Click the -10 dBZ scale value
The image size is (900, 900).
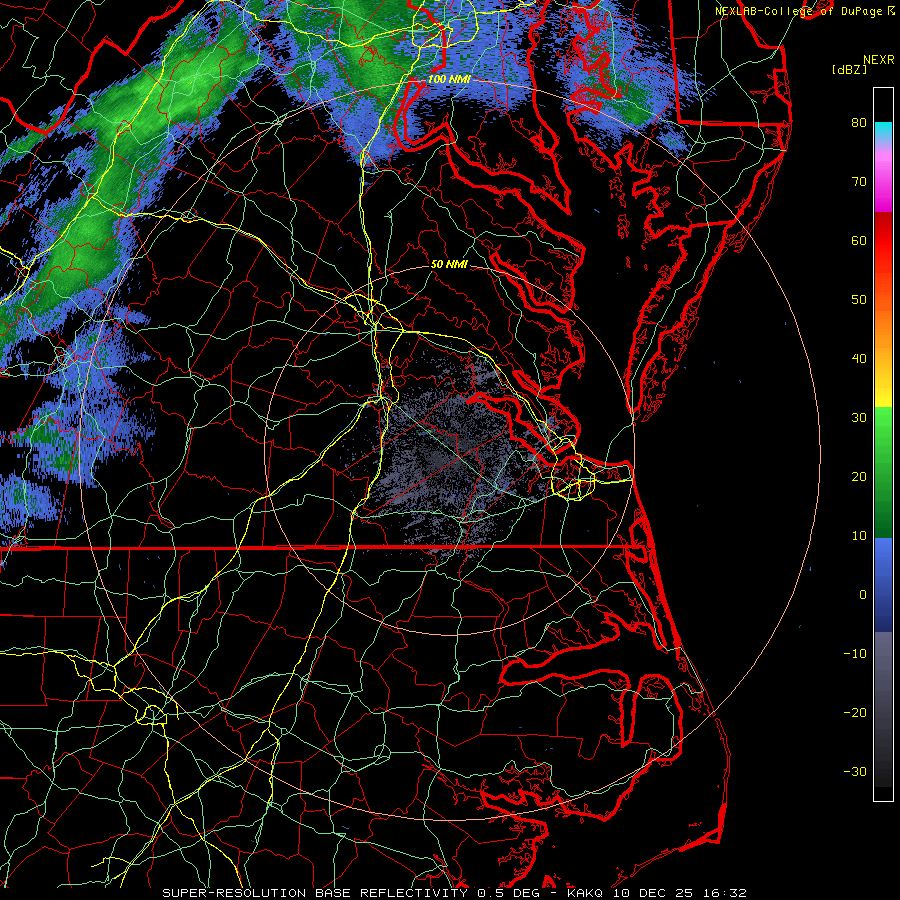coord(855,654)
